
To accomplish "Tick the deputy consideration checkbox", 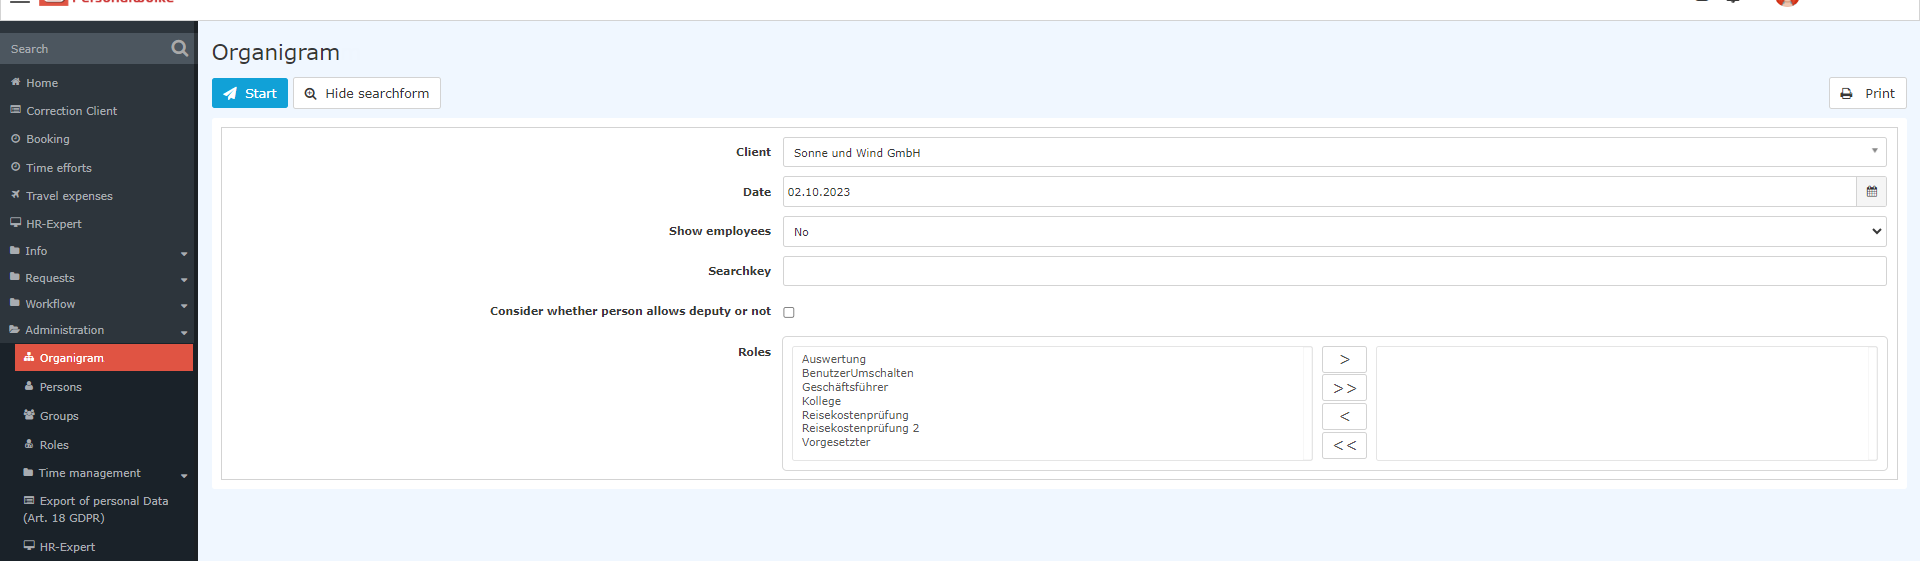I will 789,312.
